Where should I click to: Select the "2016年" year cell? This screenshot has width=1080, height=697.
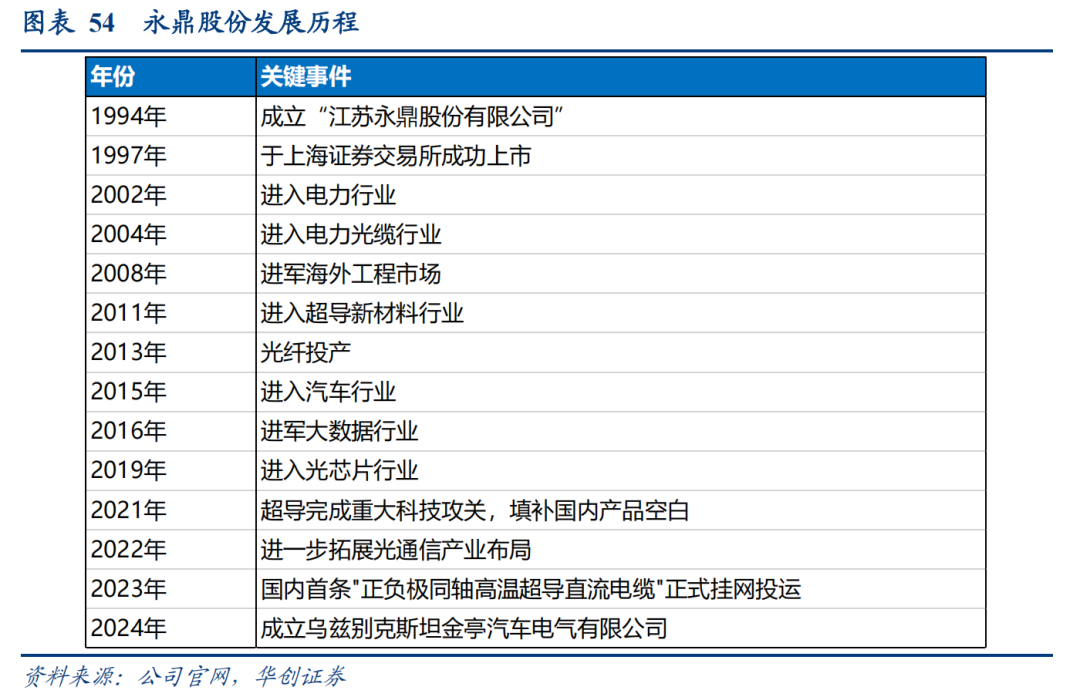coord(129,432)
